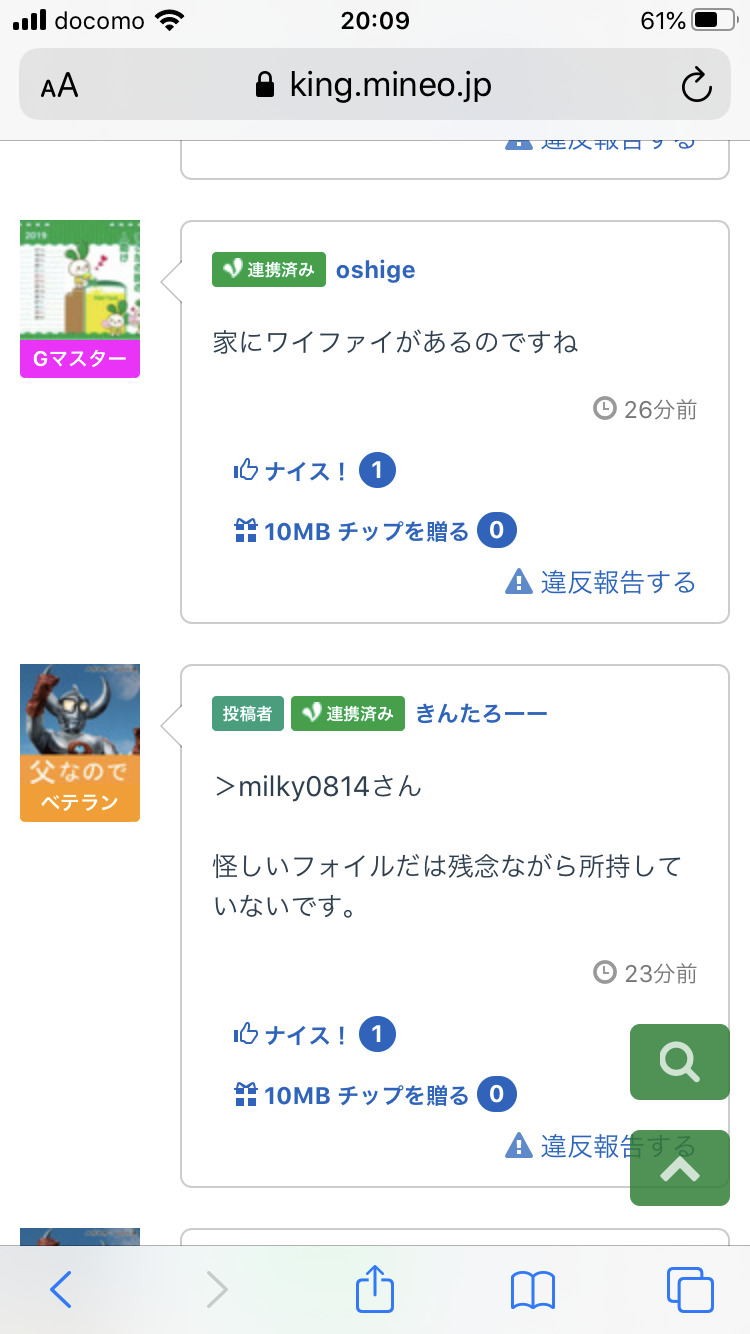
Task: Send 10MB chip to きんたろーー
Action: click(352, 1095)
